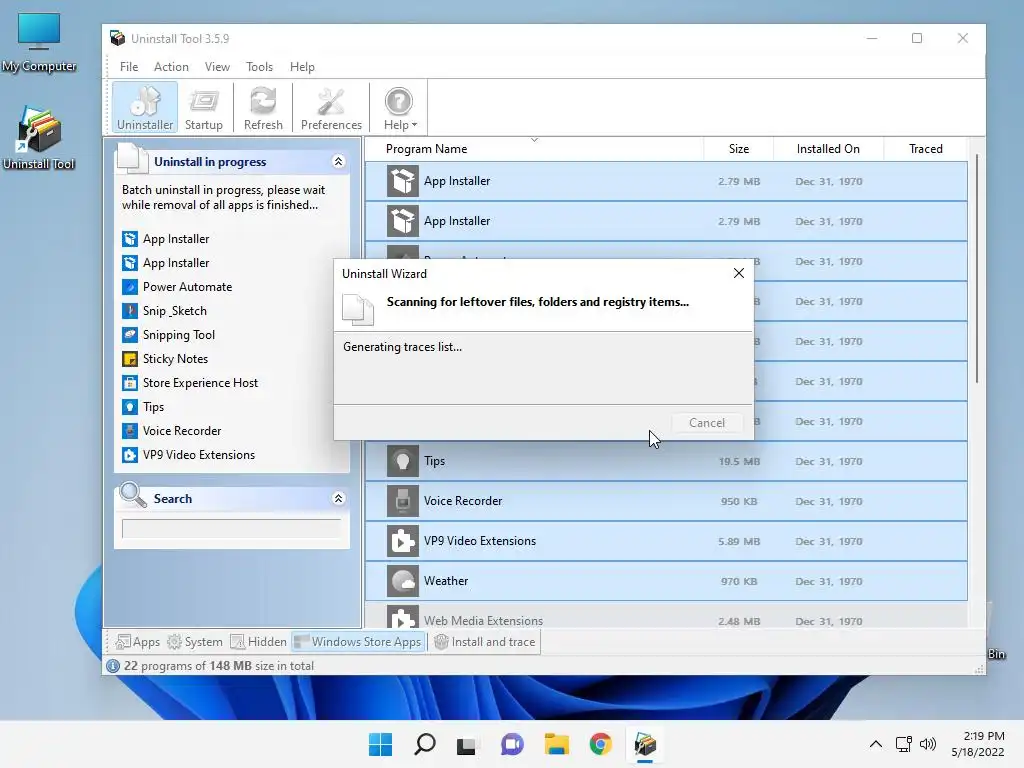
Task: Switch to the Hidden tab
Action: (x=259, y=642)
